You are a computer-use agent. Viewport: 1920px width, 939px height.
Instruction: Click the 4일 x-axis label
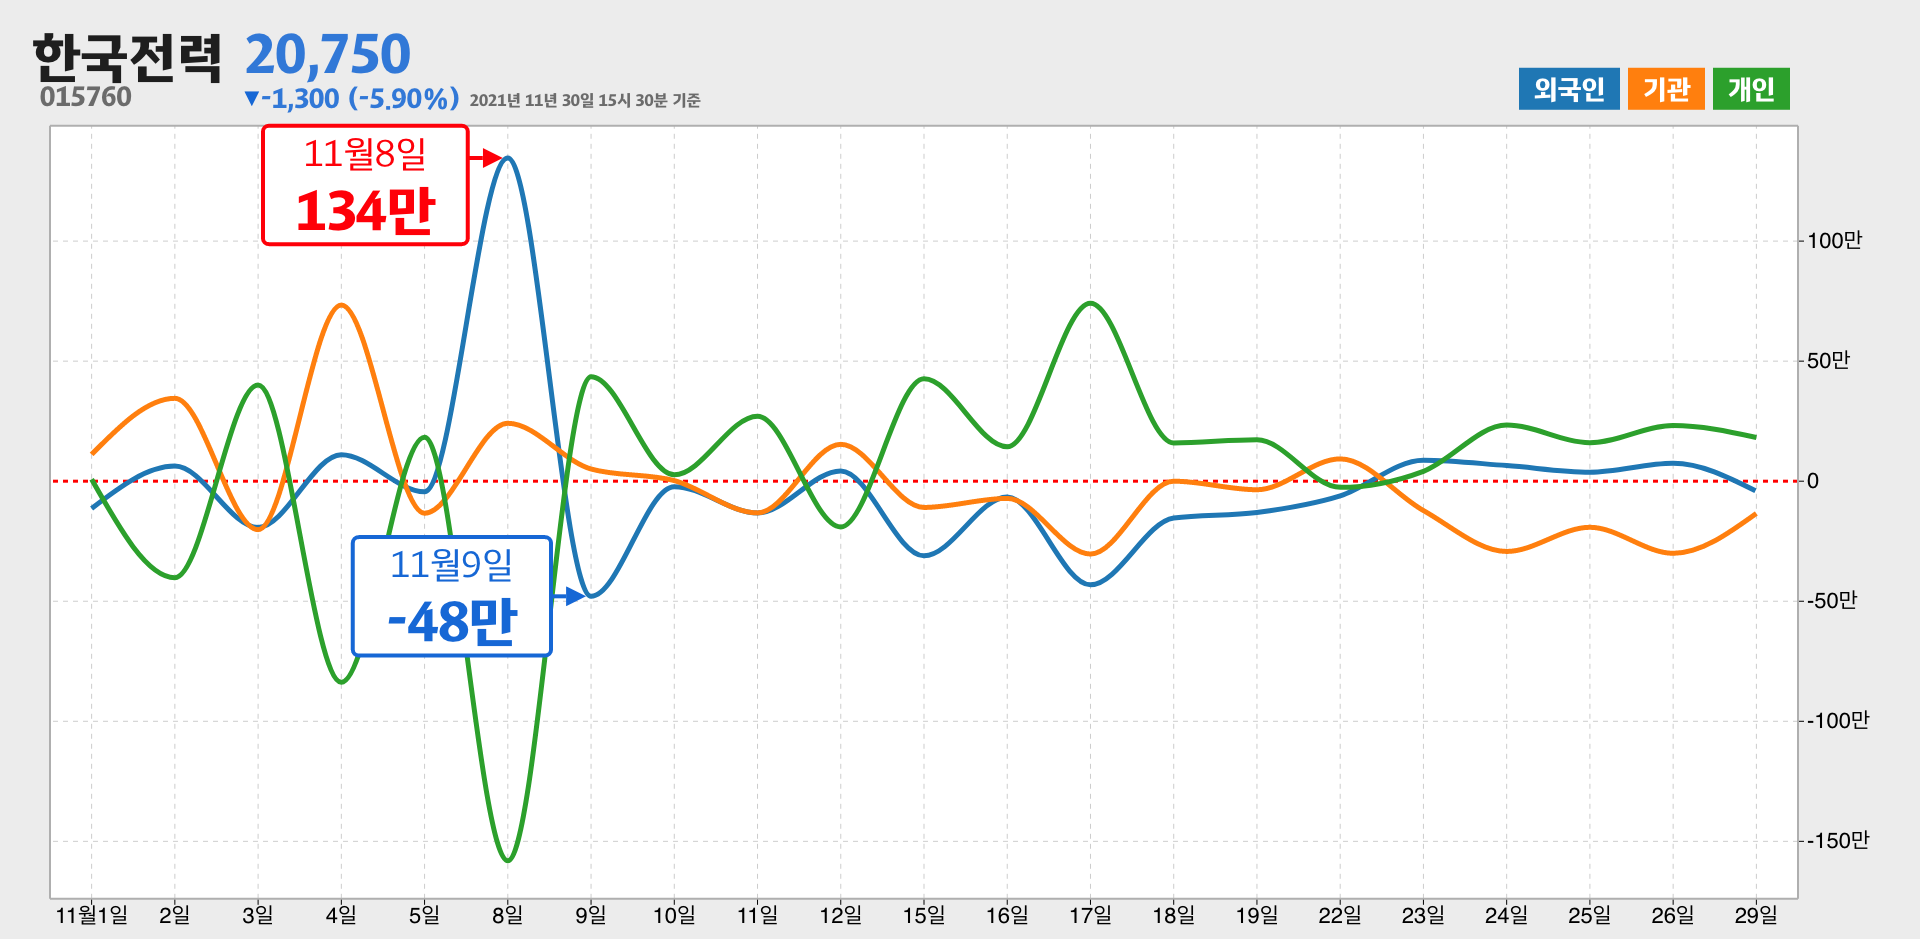[x=341, y=915]
